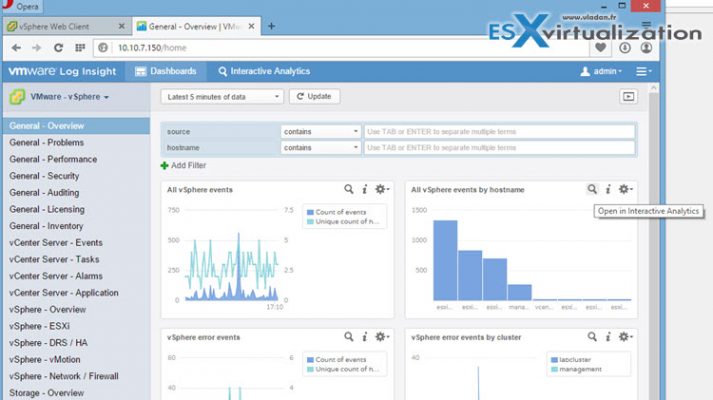This screenshot has height=400, width=713.
Task: Open vCenter Server - Application dashboard
Action: click(64, 293)
